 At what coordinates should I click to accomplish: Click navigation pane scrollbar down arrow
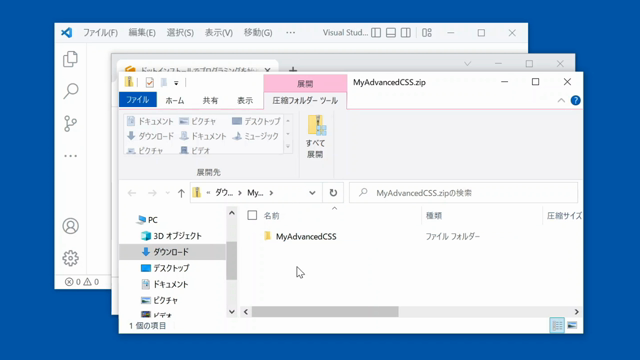(x=232, y=312)
